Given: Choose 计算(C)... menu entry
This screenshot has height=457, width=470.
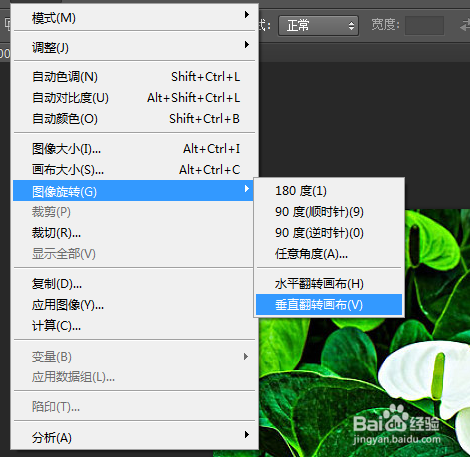Looking at the screenshot, I should click(x=134, y=326).
